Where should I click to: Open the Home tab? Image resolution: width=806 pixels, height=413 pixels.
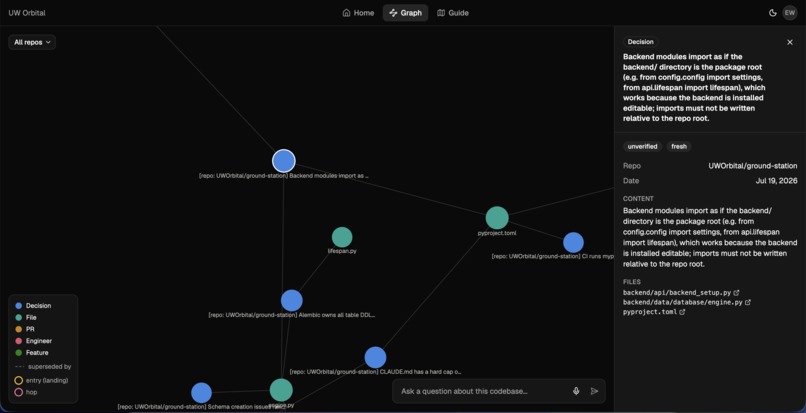click(x=358, y=13)
